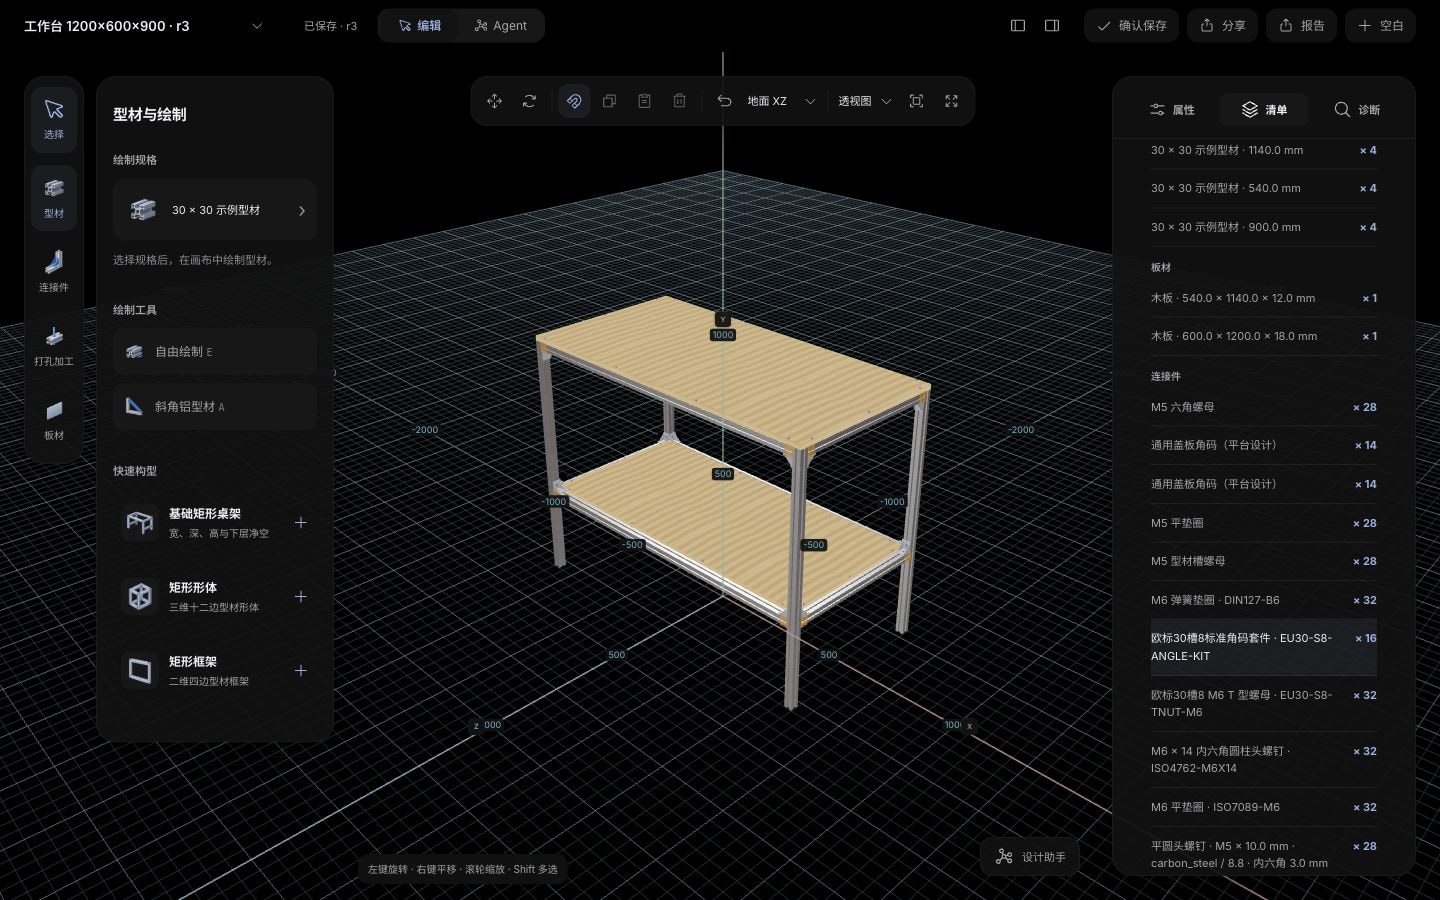Screen dimensions: 1440x900
Task: Click the fit-to-view frame icon
Action: pos(916,101)
